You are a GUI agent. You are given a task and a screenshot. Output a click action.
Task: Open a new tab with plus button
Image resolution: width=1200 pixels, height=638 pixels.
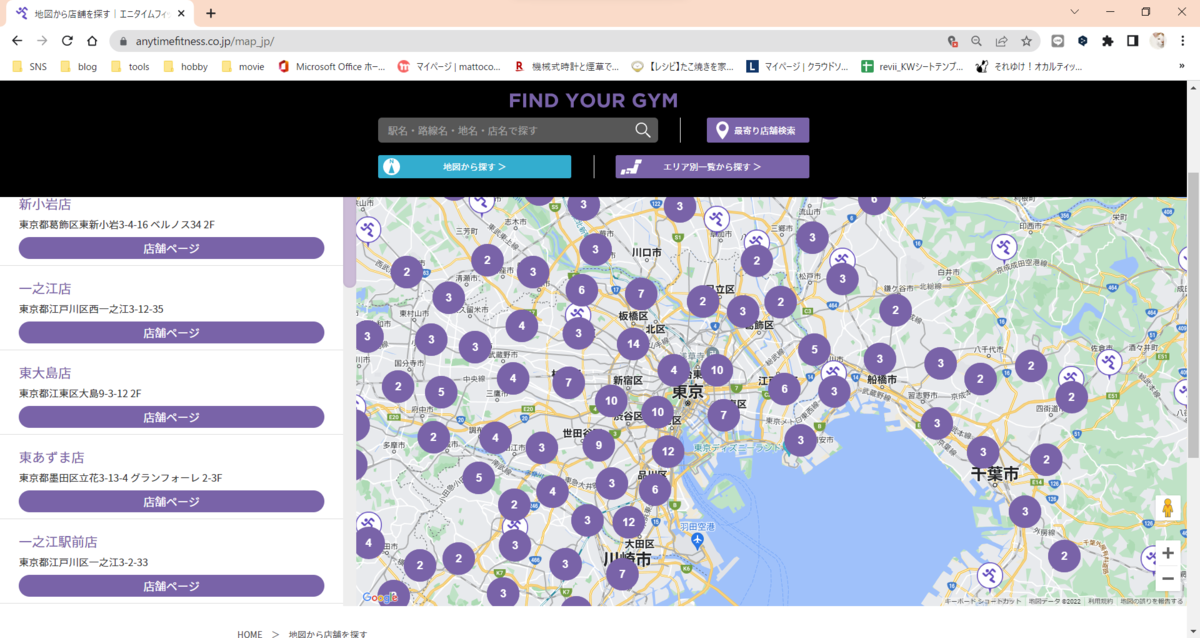(211, 14)
